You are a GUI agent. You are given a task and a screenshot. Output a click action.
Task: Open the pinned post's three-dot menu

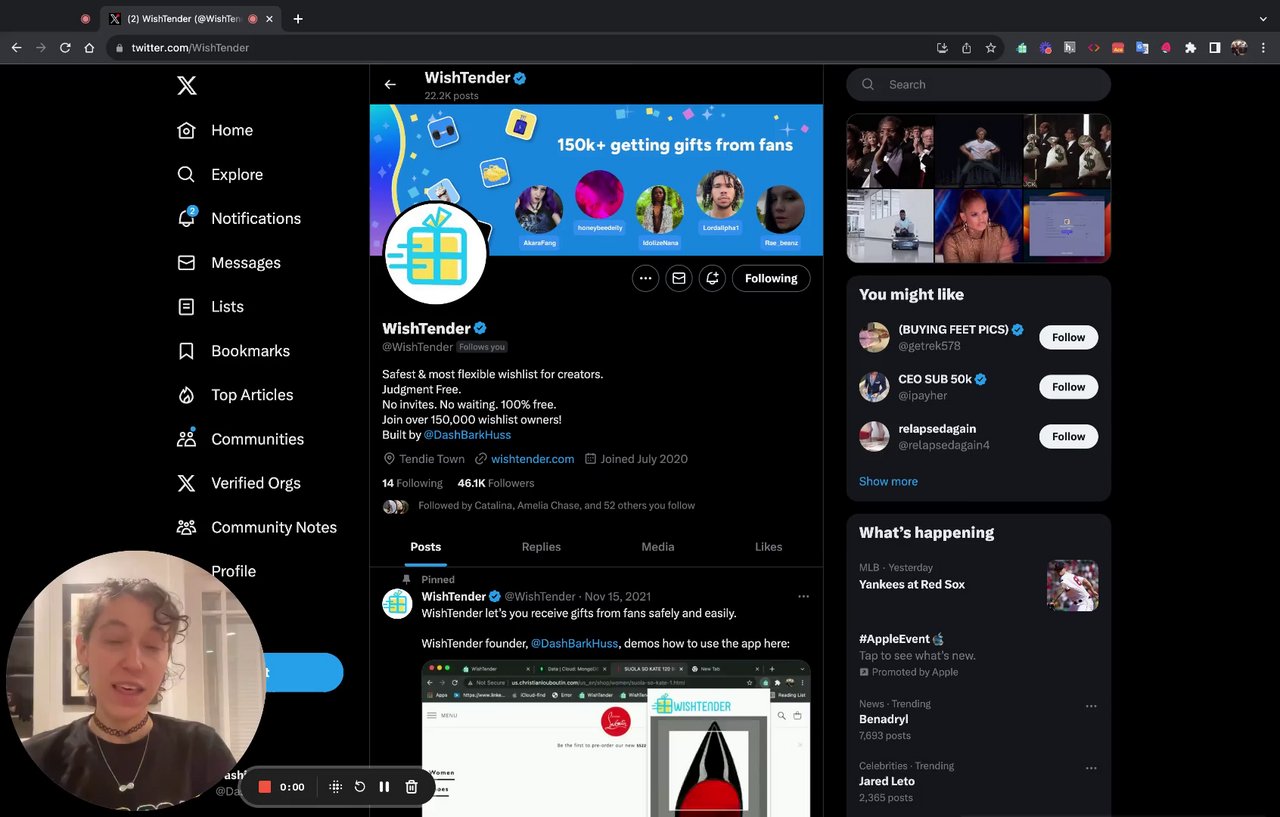tap(803, 596)
